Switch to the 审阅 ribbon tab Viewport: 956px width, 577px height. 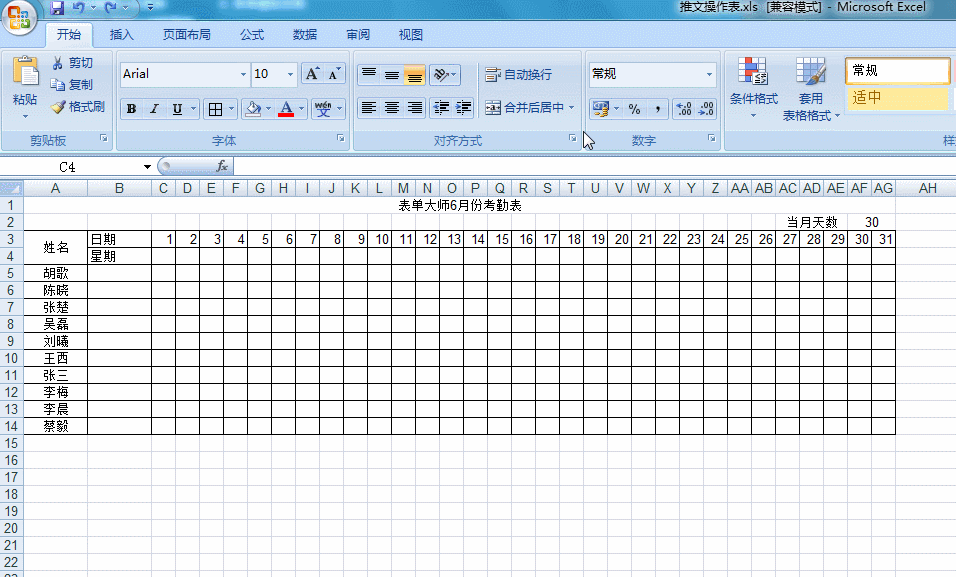coord(358,35)
